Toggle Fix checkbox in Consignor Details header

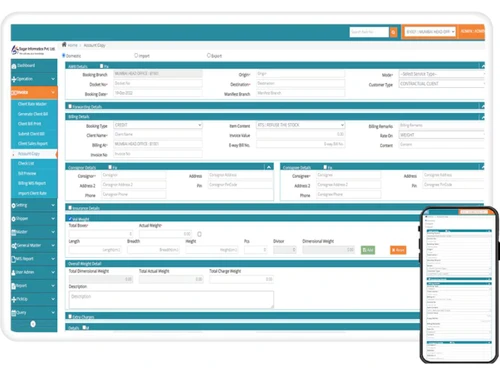pos(110,167)
